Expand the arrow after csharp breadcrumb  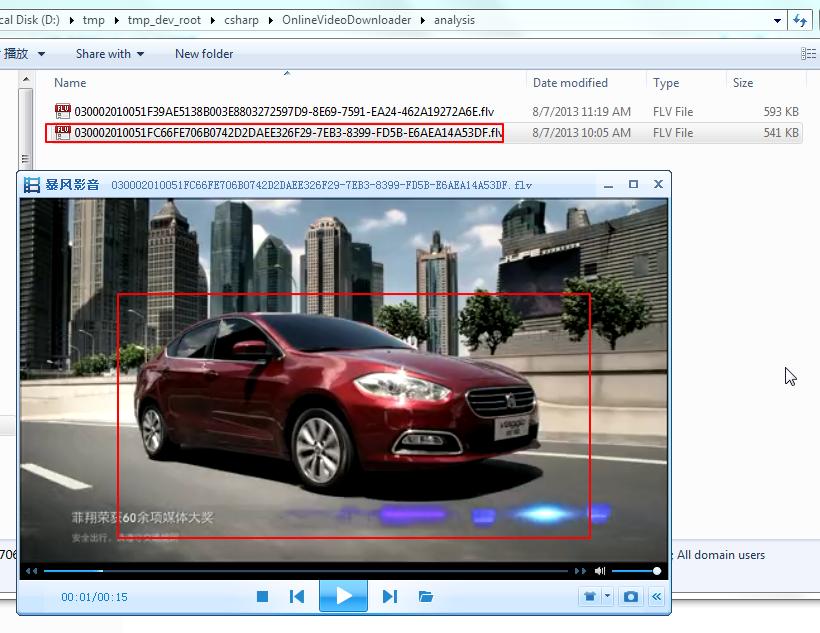[x=270, y=20]
